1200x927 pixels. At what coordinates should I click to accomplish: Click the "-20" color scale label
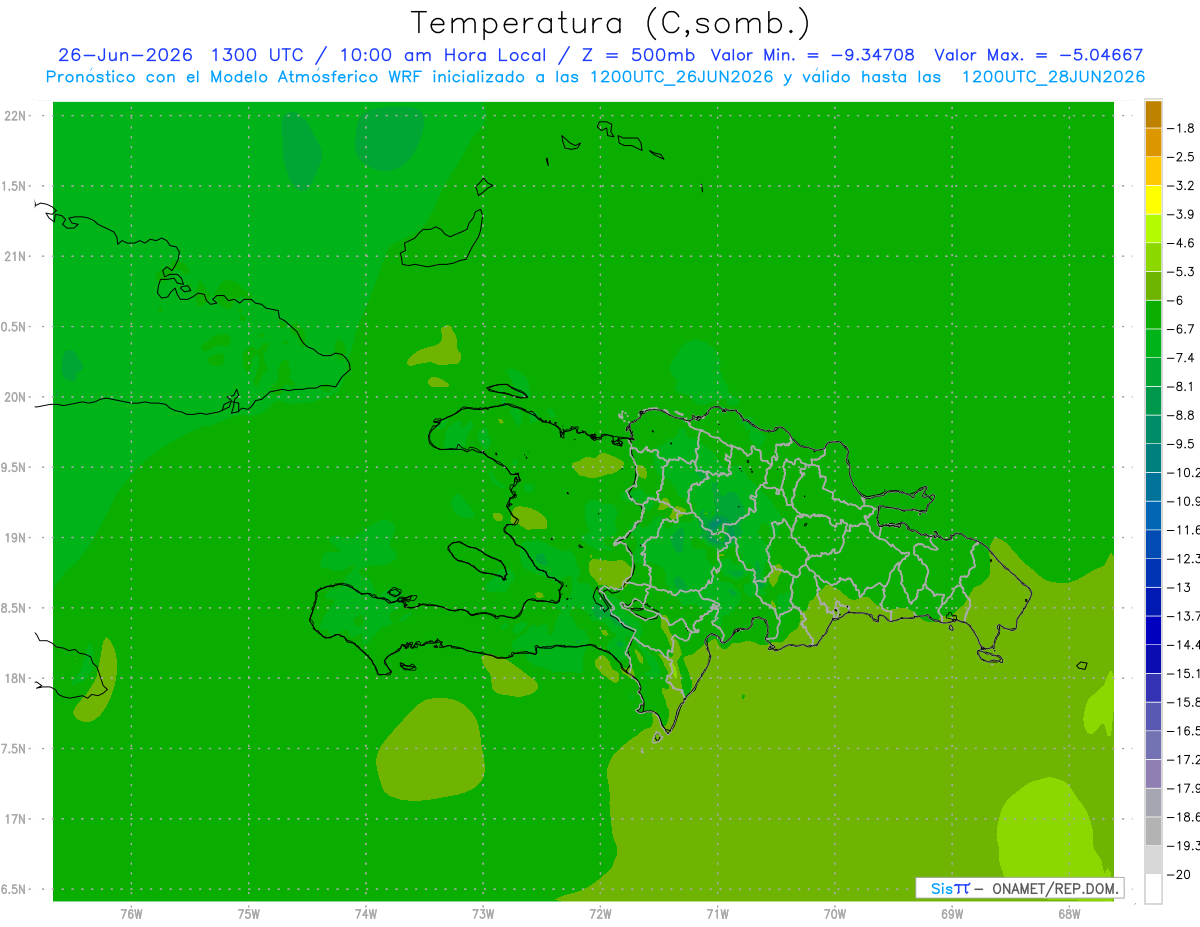tap(1181, 874)
